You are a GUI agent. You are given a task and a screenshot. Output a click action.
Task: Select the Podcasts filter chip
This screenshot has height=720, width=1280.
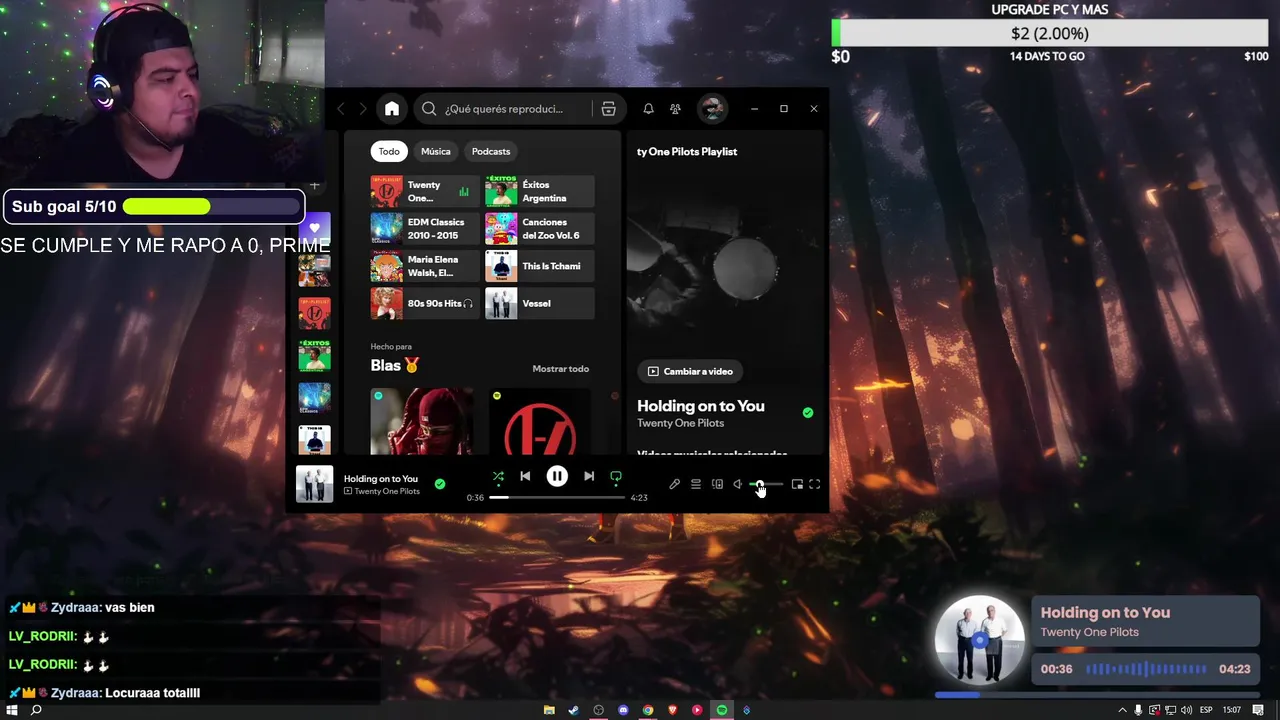click(491, 151)
